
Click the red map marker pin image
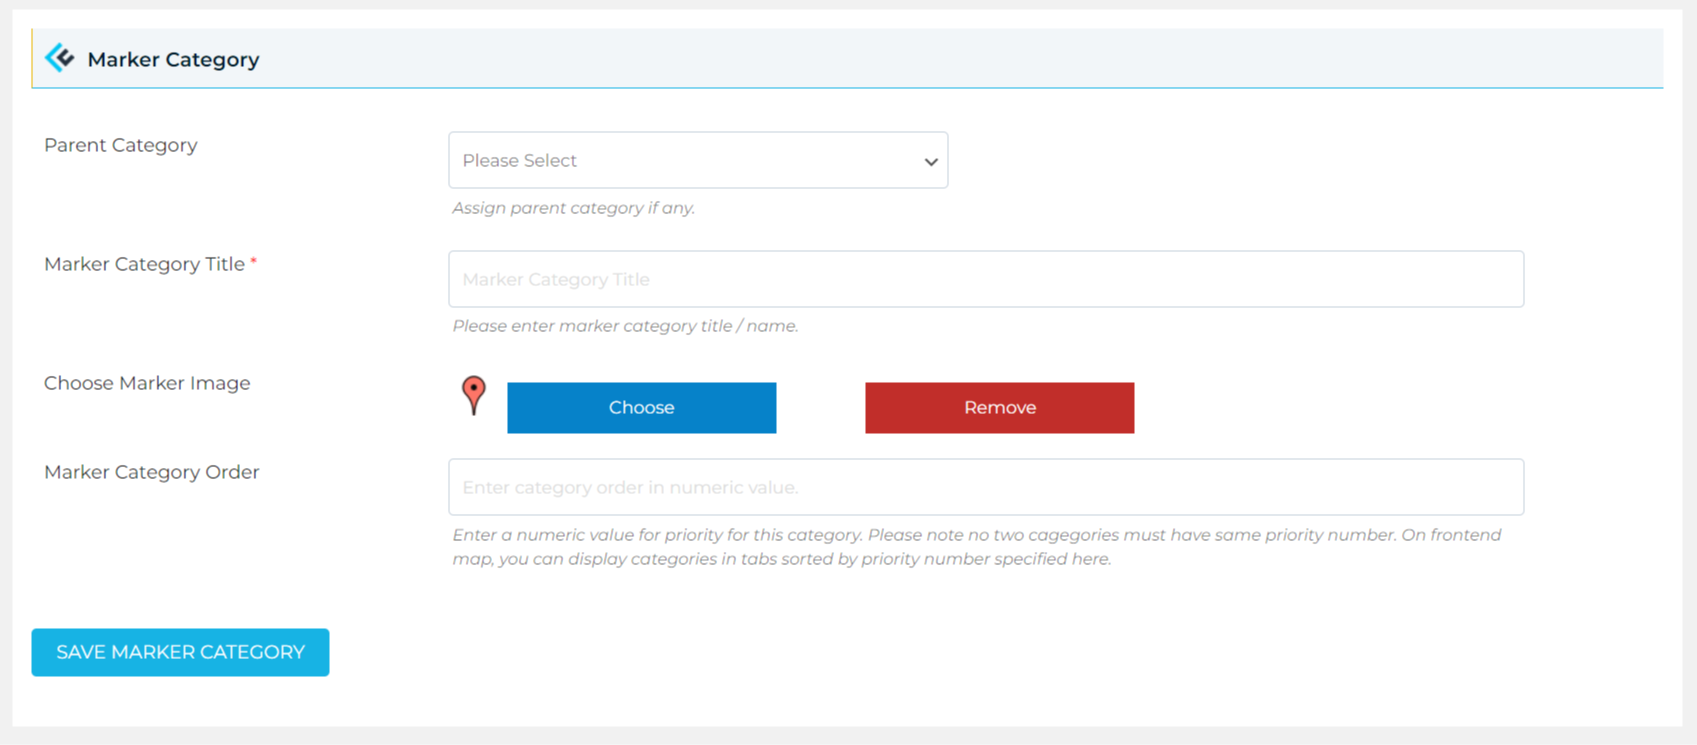point(474,396)
